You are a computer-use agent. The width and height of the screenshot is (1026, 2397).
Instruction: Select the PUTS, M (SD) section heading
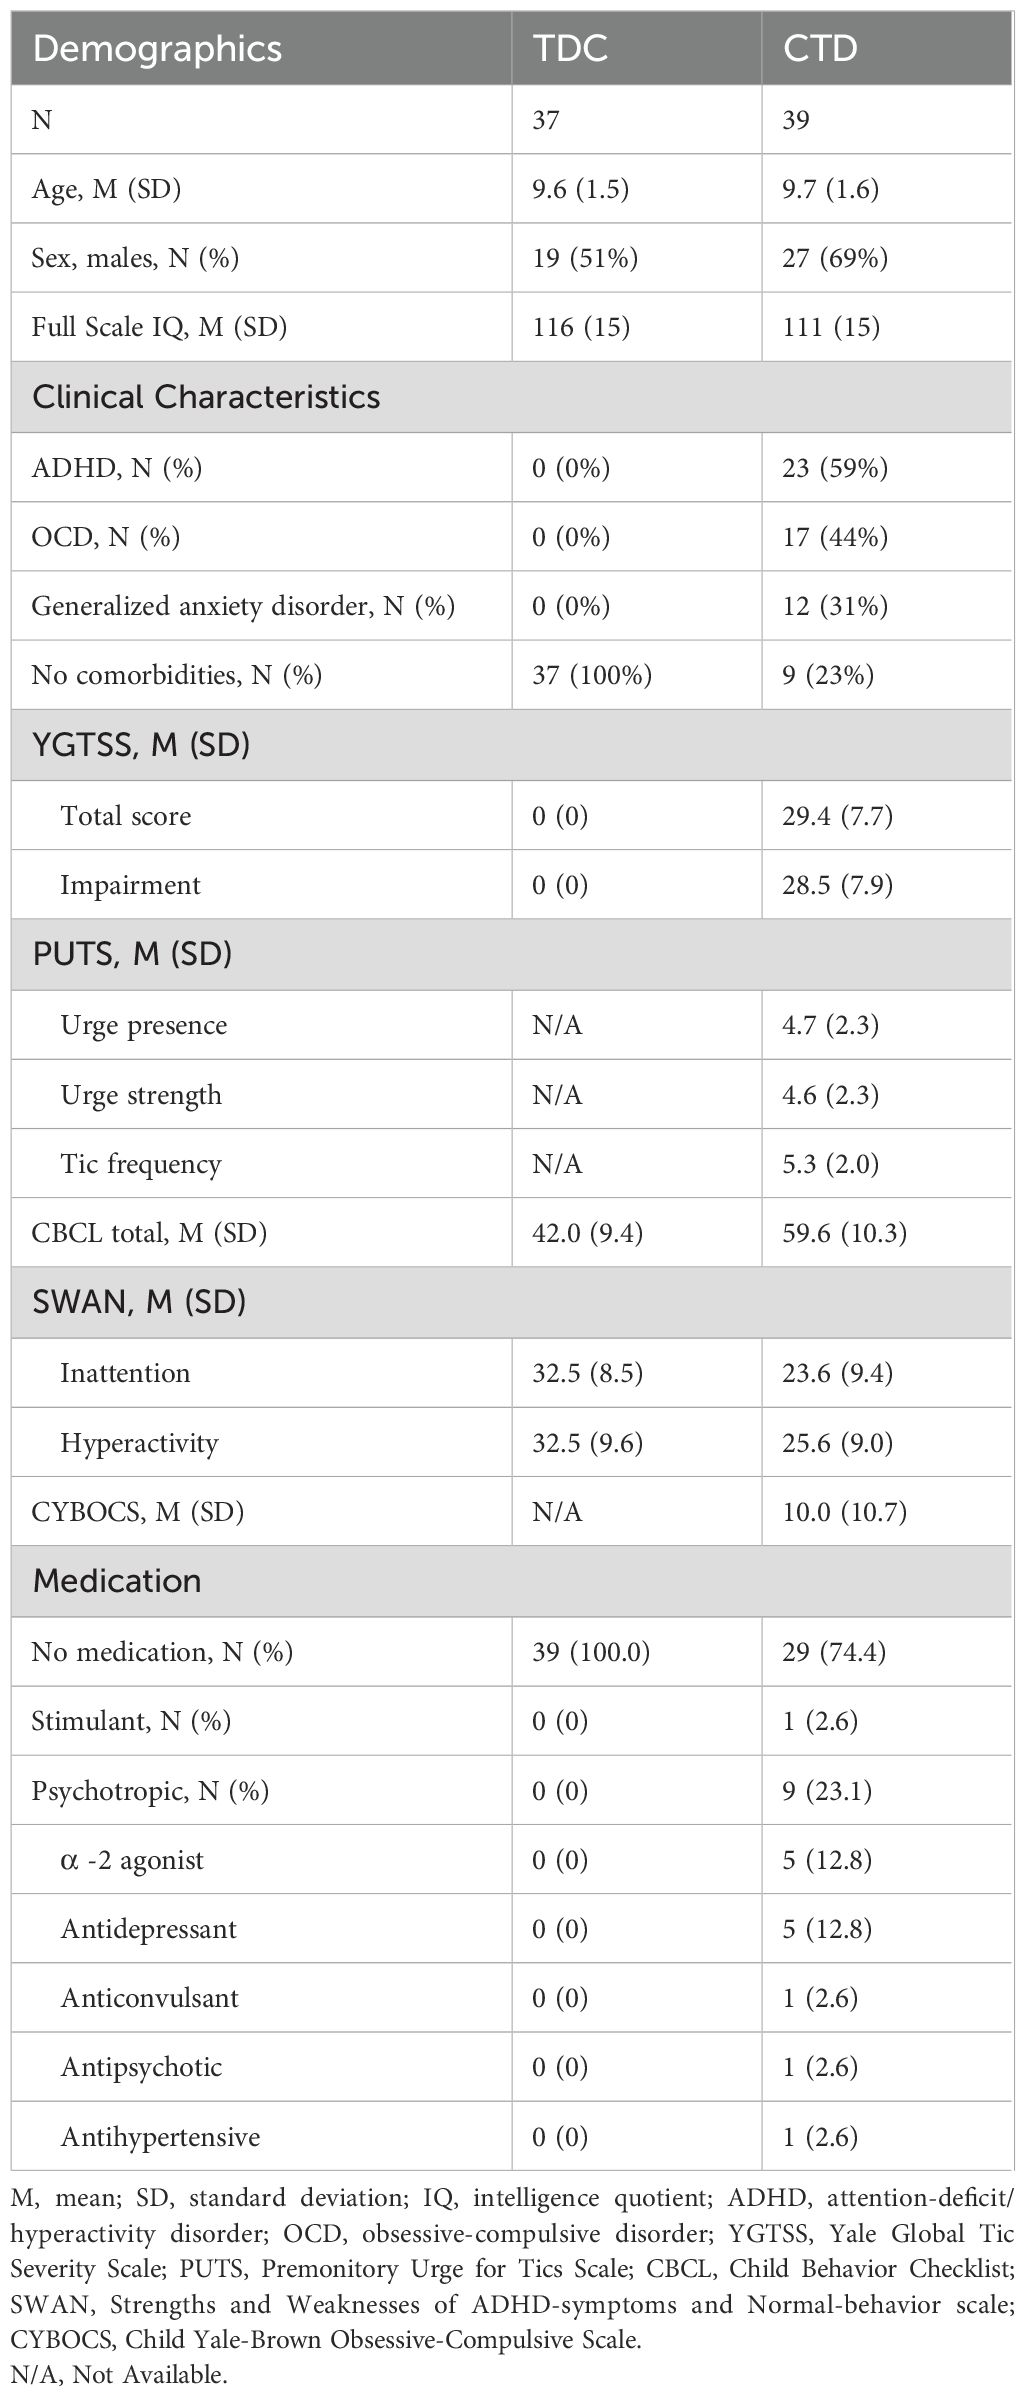pos(132,954)
